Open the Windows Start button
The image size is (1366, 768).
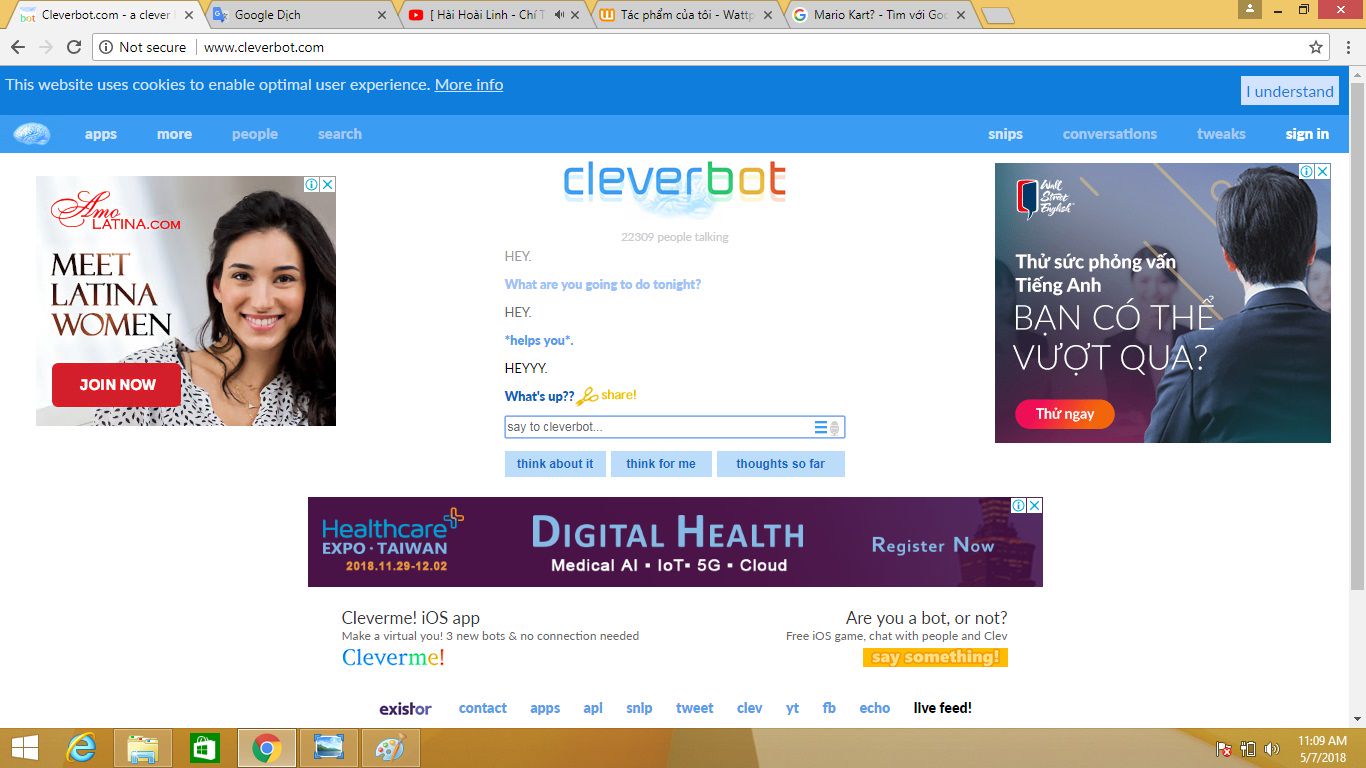click(x=25, y=748)
